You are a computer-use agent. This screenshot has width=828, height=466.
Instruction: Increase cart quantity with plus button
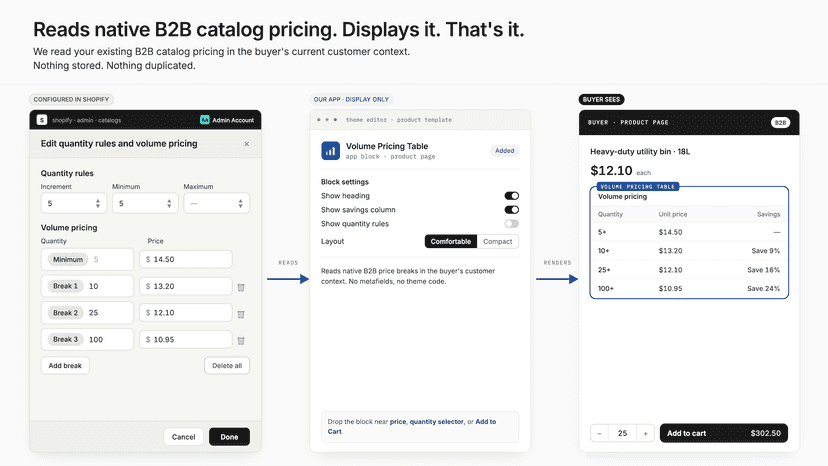[645, 433]
